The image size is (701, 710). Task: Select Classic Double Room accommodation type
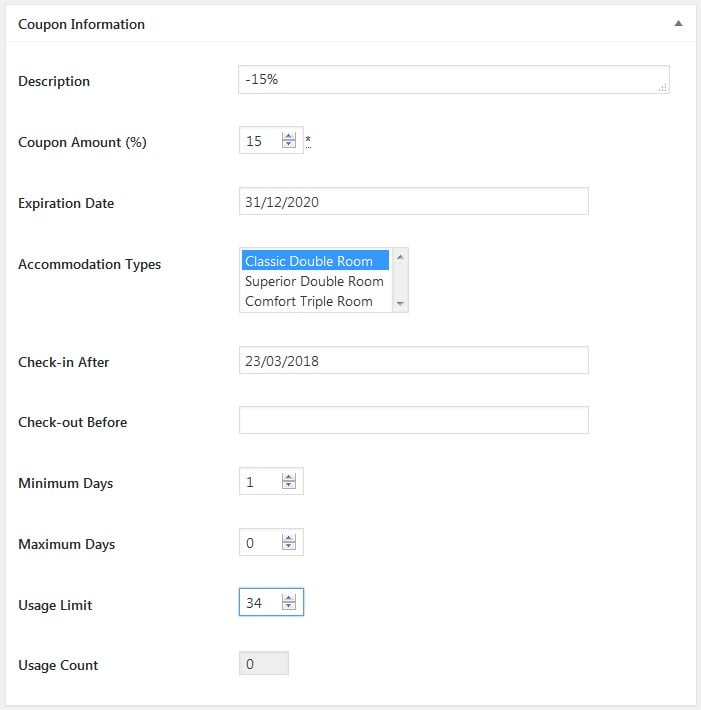[314, 261]
